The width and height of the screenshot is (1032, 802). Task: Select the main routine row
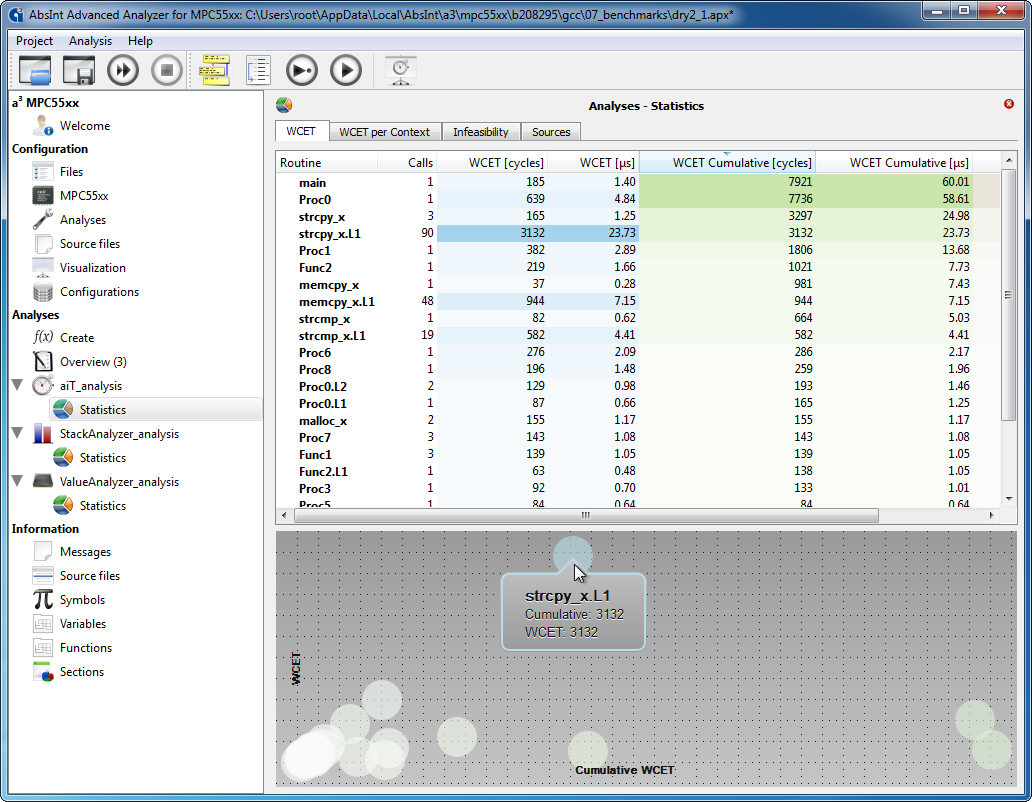click(638, 182)
